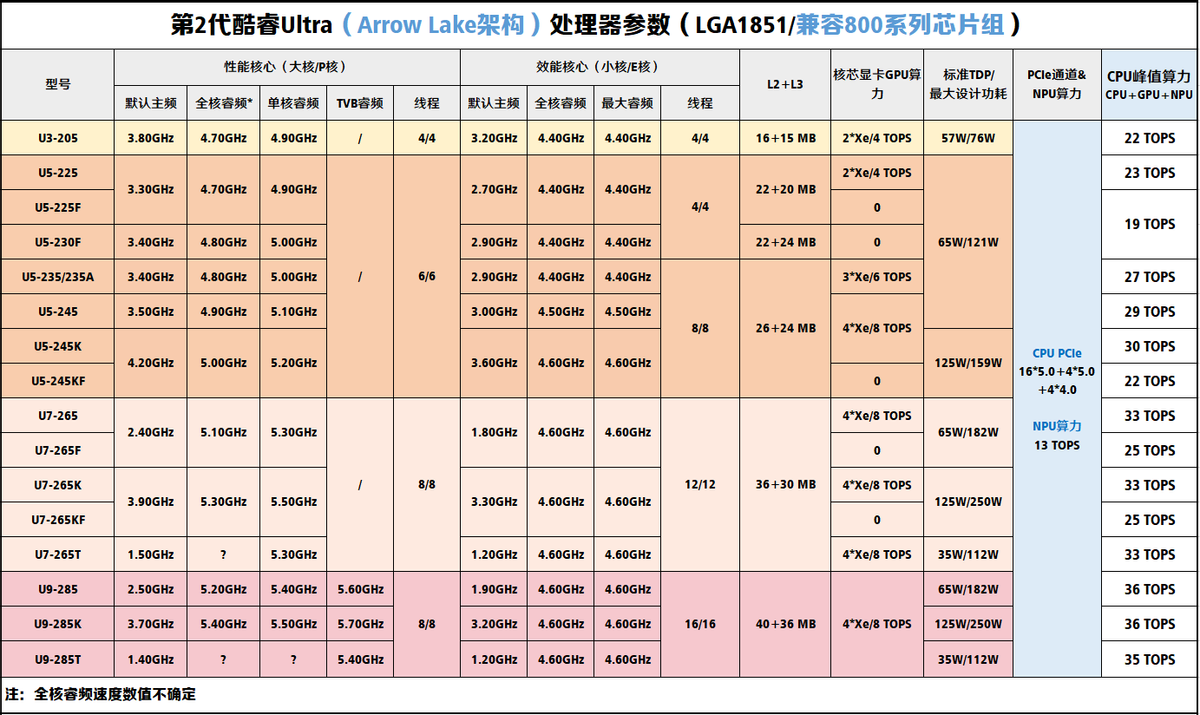This screenshot has width=1200, height=715.
Task: Select the U7-265F model cell
Action: (58, 450)
